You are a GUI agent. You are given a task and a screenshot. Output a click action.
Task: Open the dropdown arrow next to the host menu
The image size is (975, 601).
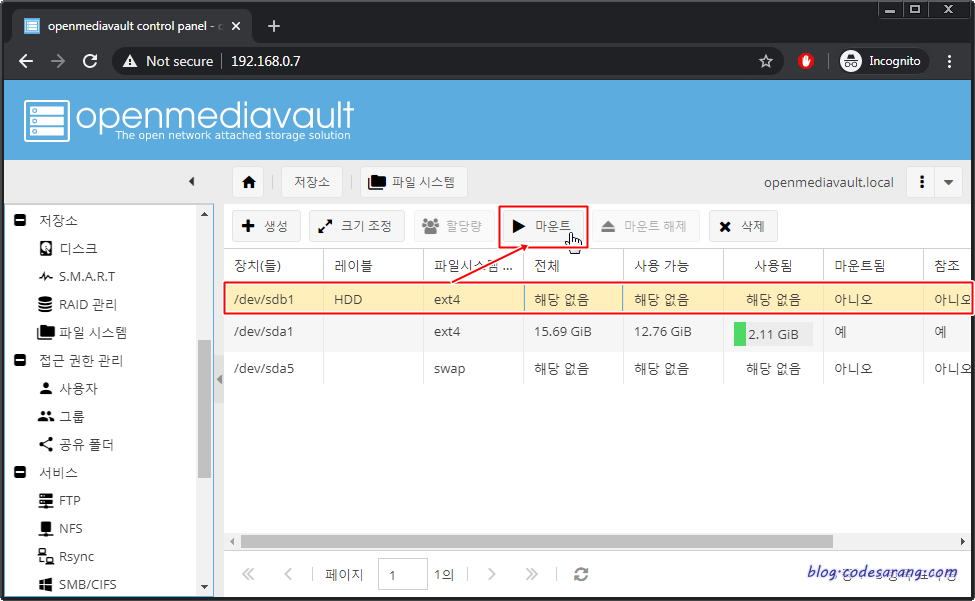pos(948,182)
